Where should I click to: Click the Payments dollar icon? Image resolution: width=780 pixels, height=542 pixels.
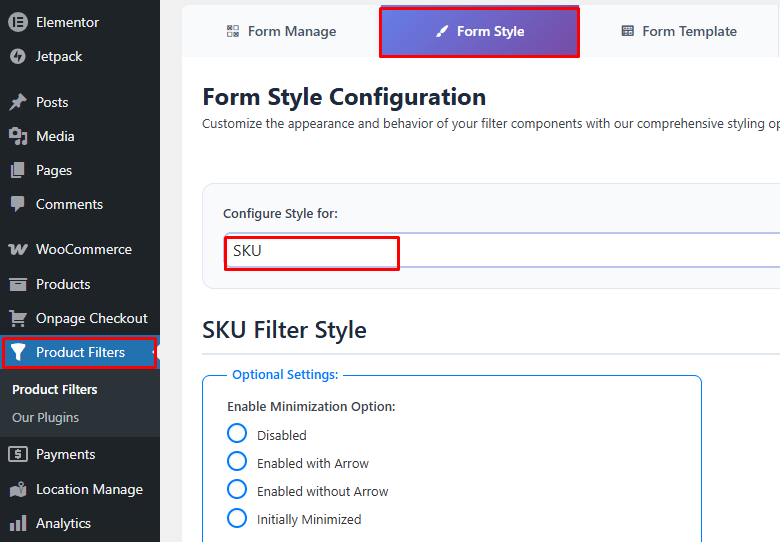click(18, 454)
